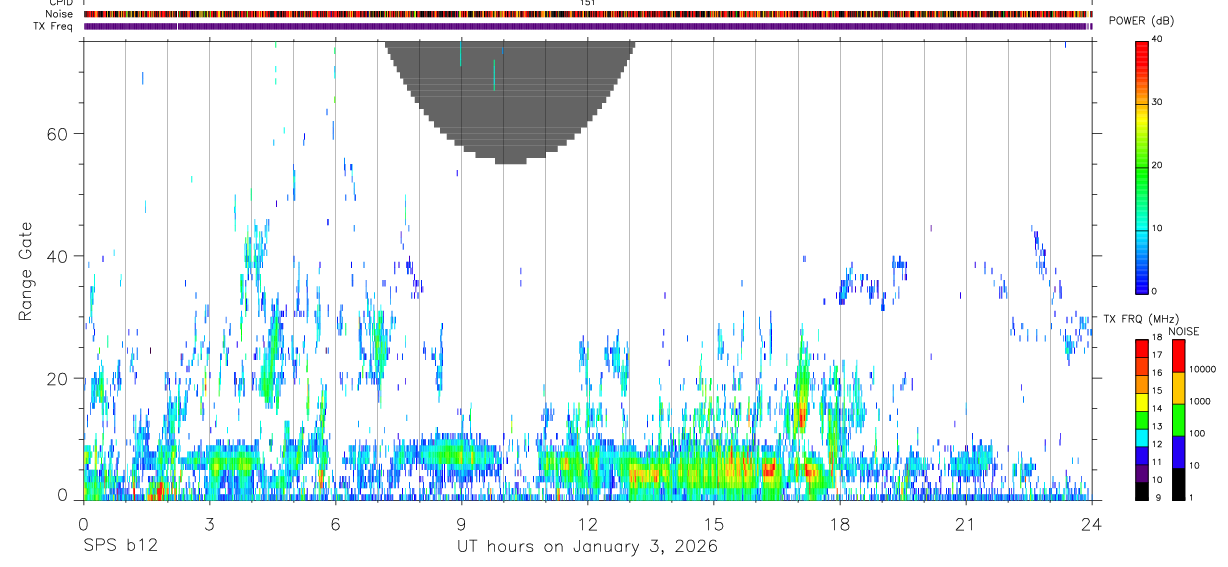This screenshot has height=567, width=1228.
Task: Click the TX Freq row label at the top left
Action: pyautogui.click(x=53, y=26)
